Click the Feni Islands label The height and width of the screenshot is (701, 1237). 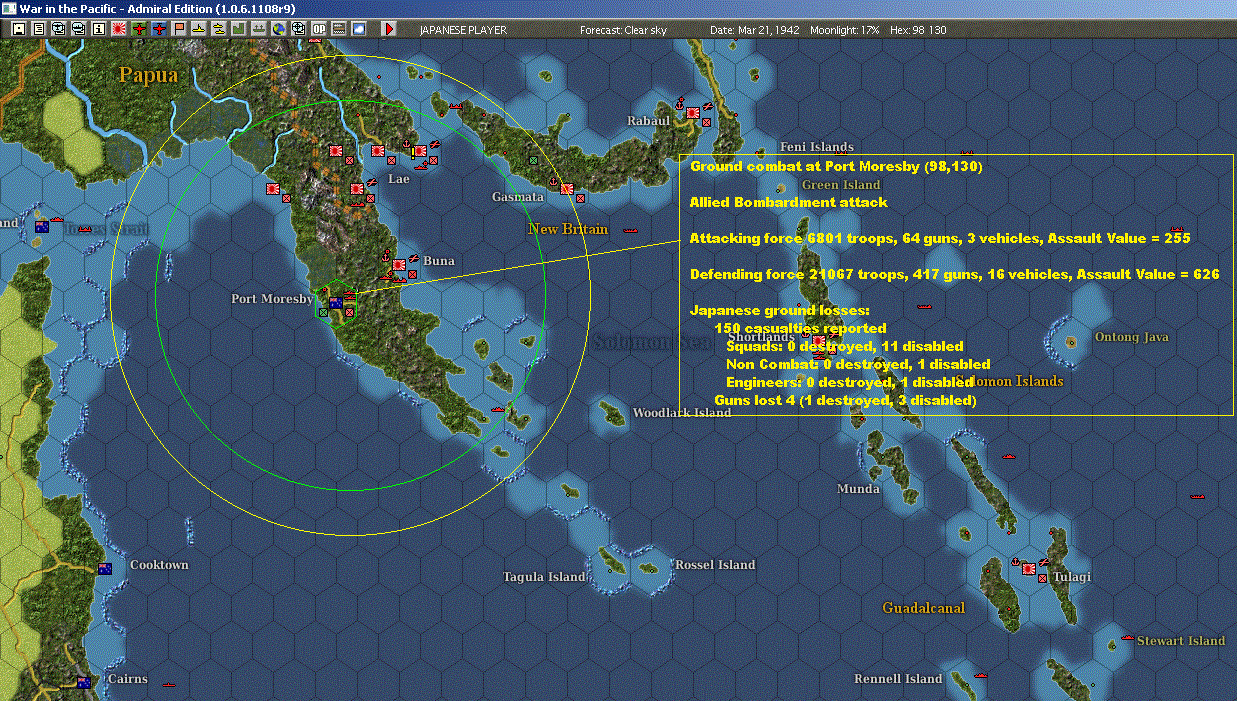(x=817, y=146)
